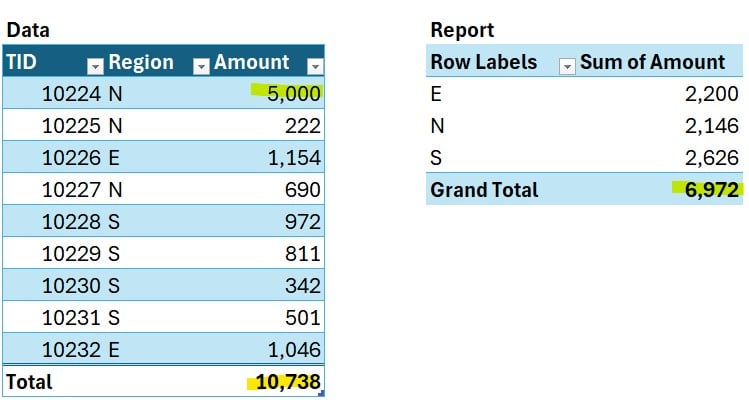The width and height of the screenshot is (749, 402).
Task: Click the Report title cell
Action: pos(462,30)
